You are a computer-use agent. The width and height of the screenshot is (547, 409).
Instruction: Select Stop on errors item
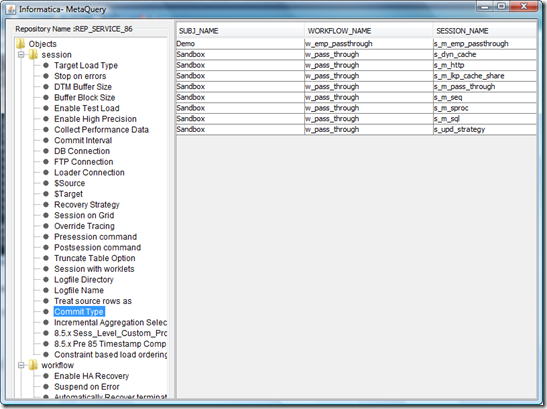(80, 76)
